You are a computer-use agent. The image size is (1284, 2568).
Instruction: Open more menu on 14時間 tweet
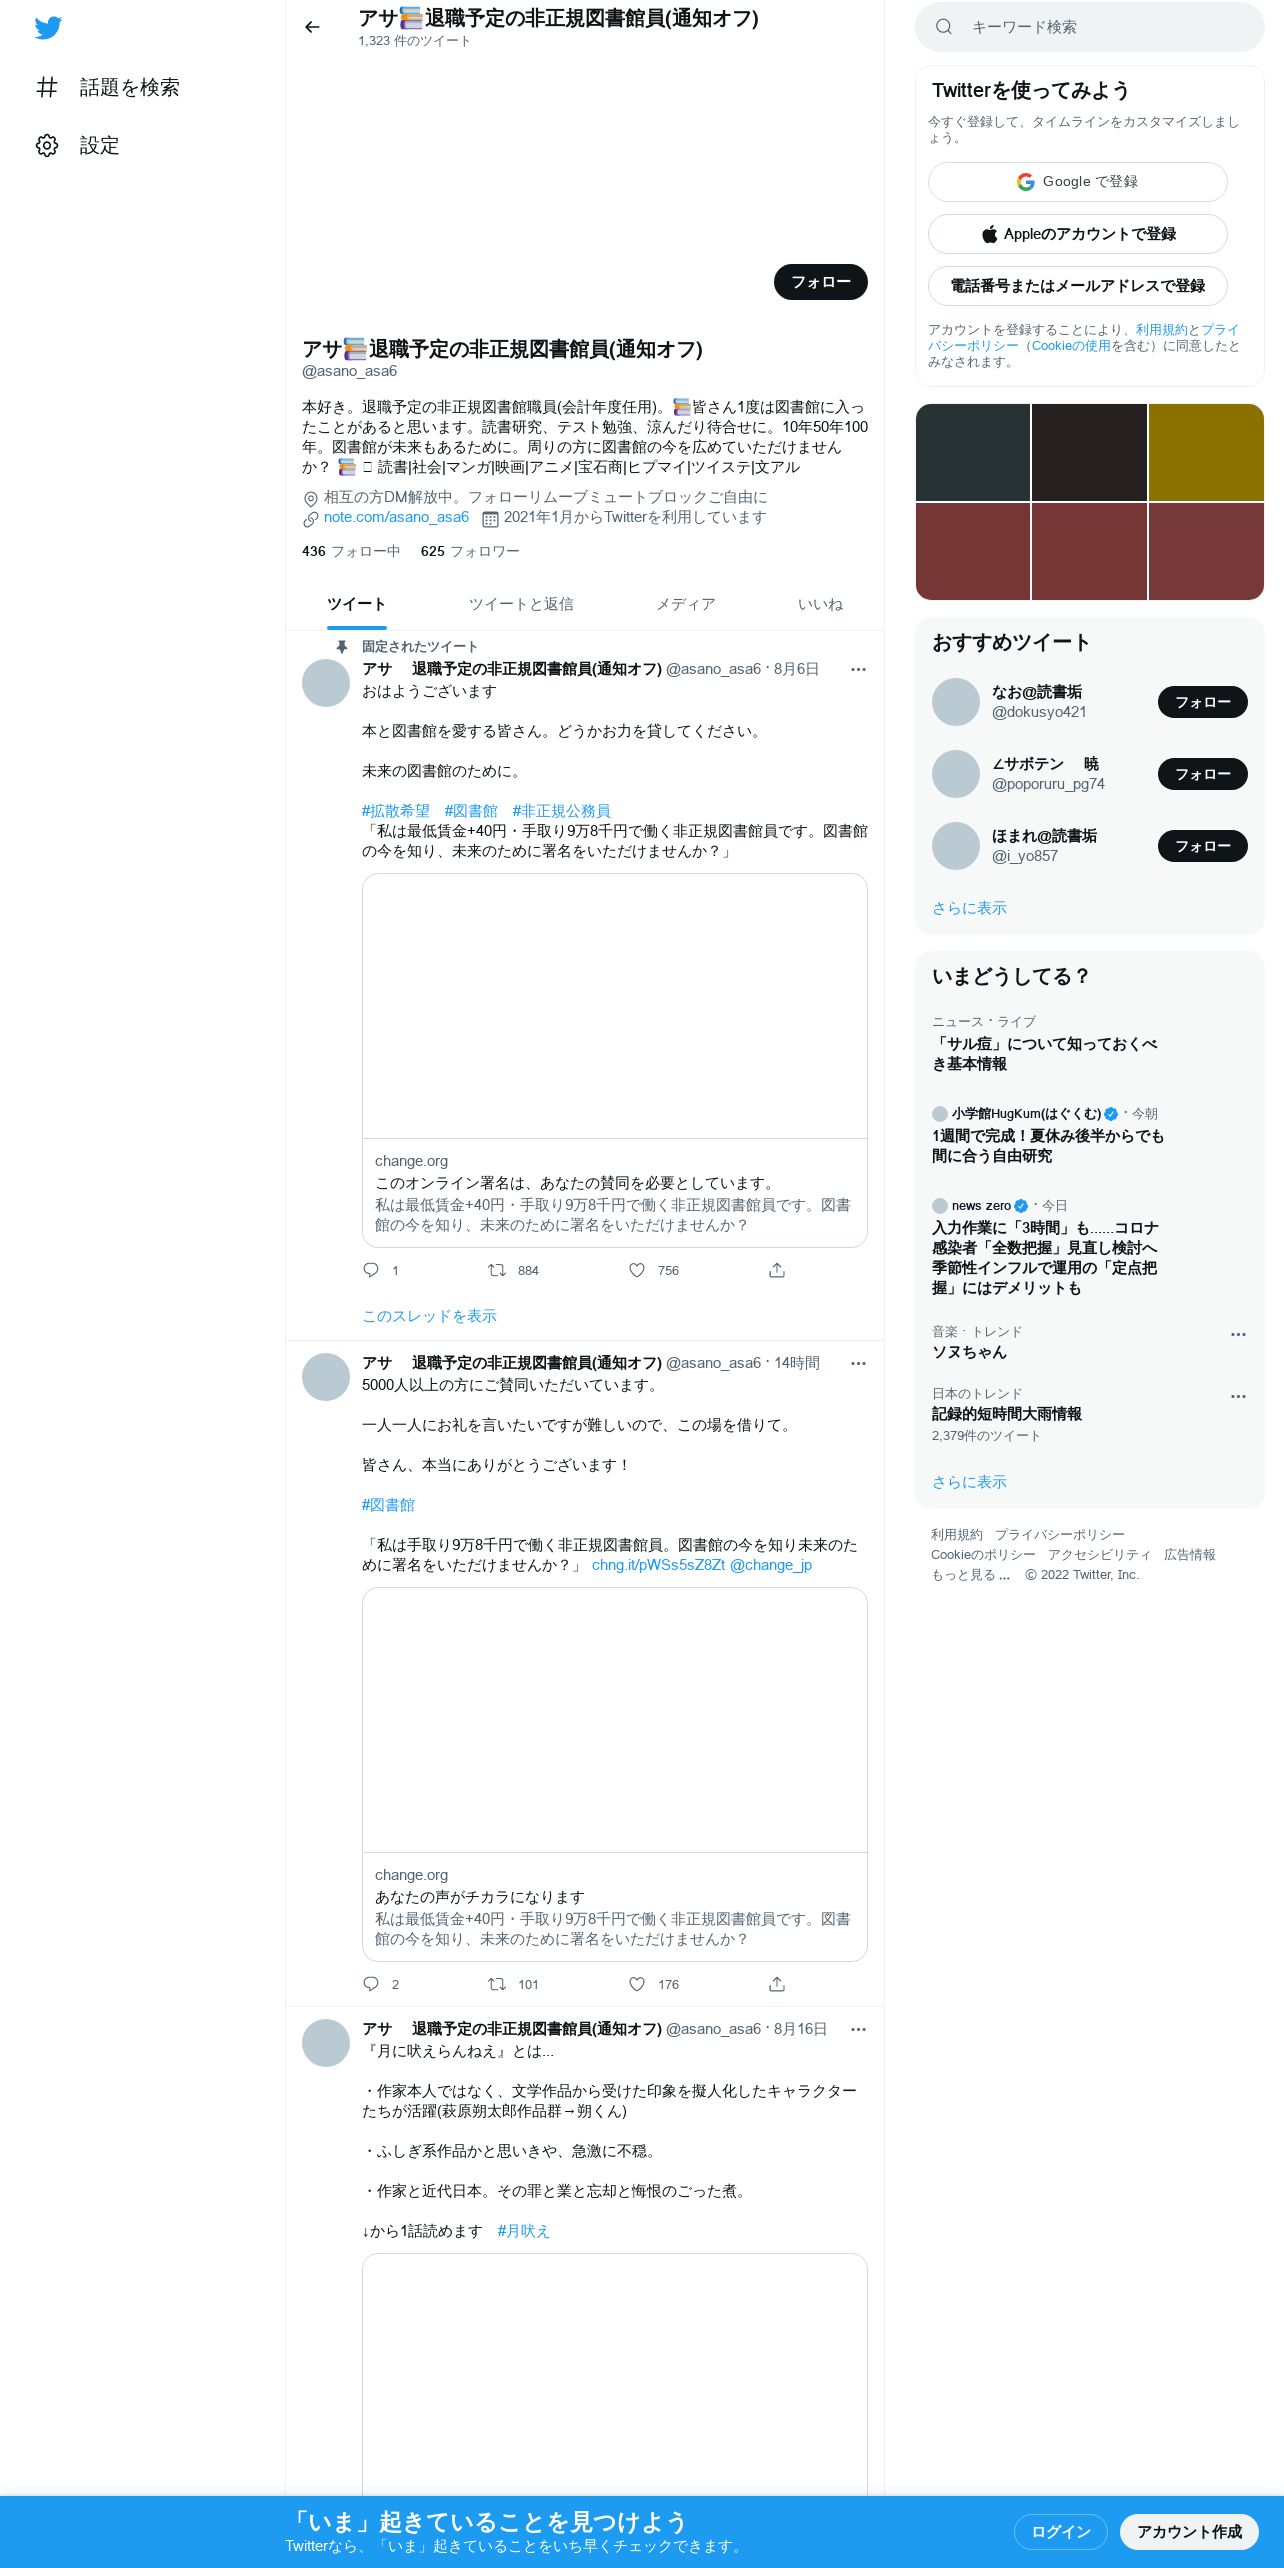pos(858,1363)
